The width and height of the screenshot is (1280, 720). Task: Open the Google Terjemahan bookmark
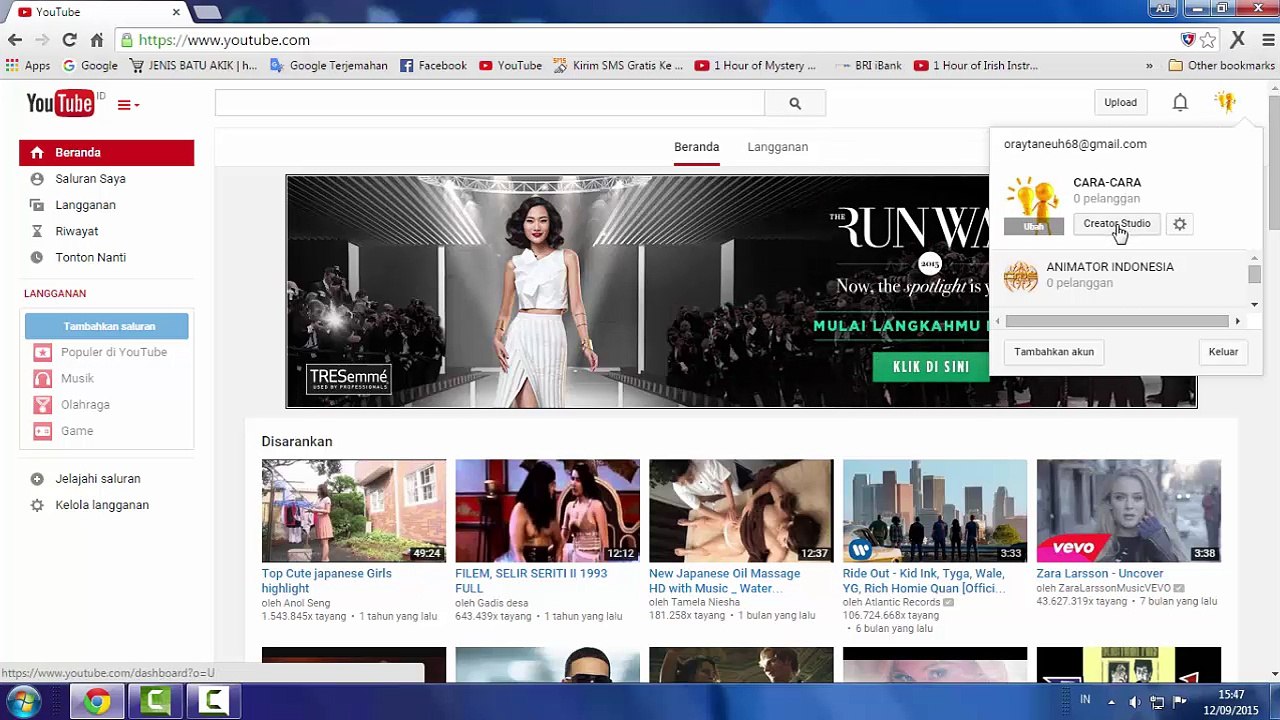point(328,66)
